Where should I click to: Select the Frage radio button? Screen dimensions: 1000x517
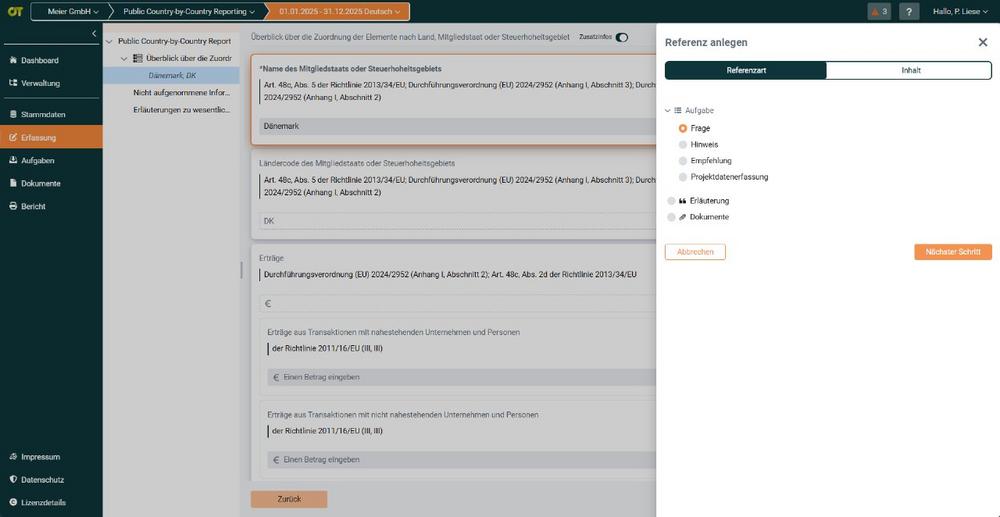pyautogui.click(x=683, y=128)
